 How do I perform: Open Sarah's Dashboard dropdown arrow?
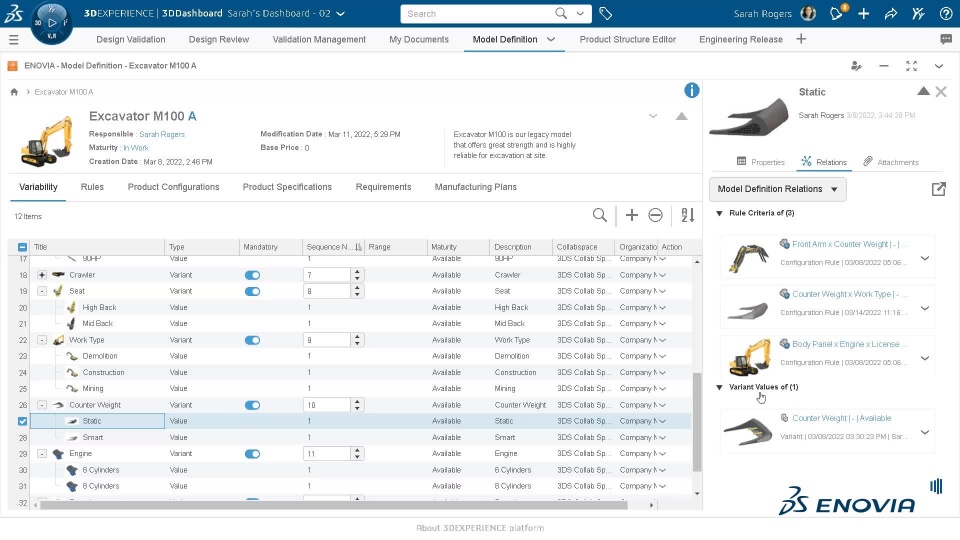coord(341,13)
